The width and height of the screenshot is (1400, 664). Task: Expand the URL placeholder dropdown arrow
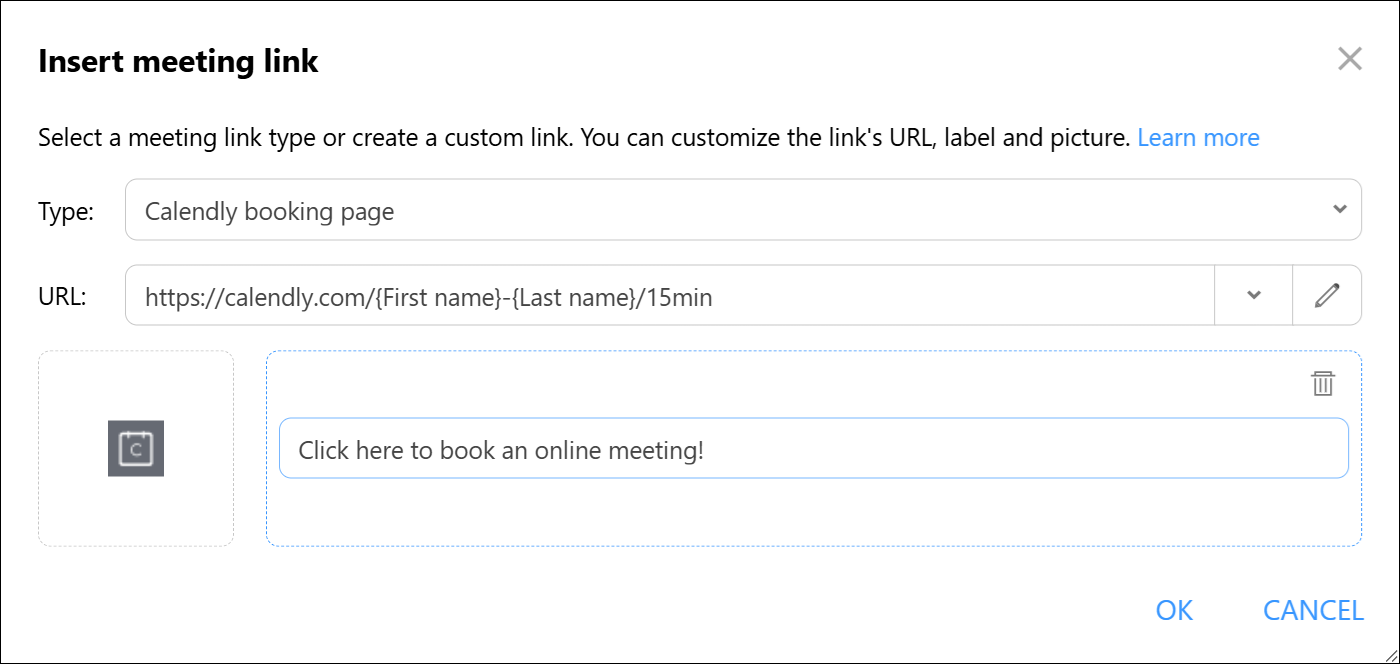click(1253, 295)
